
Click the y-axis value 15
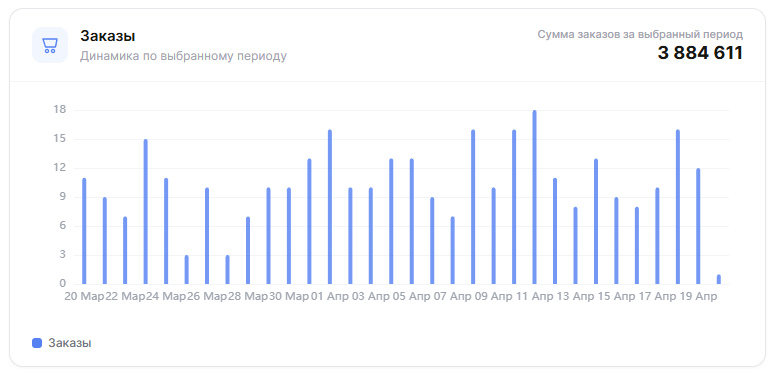[60, 139]
